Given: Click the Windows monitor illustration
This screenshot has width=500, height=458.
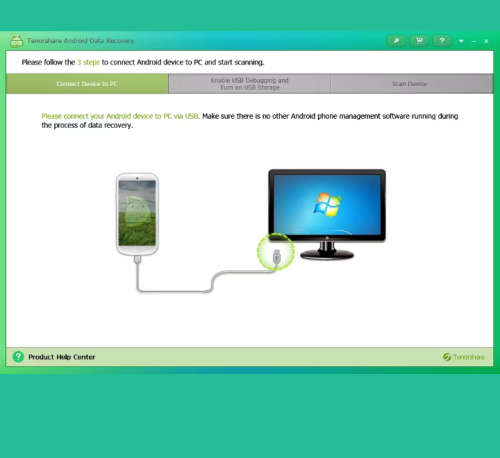Looking at the screenshot, I should [x=327, y=215].
